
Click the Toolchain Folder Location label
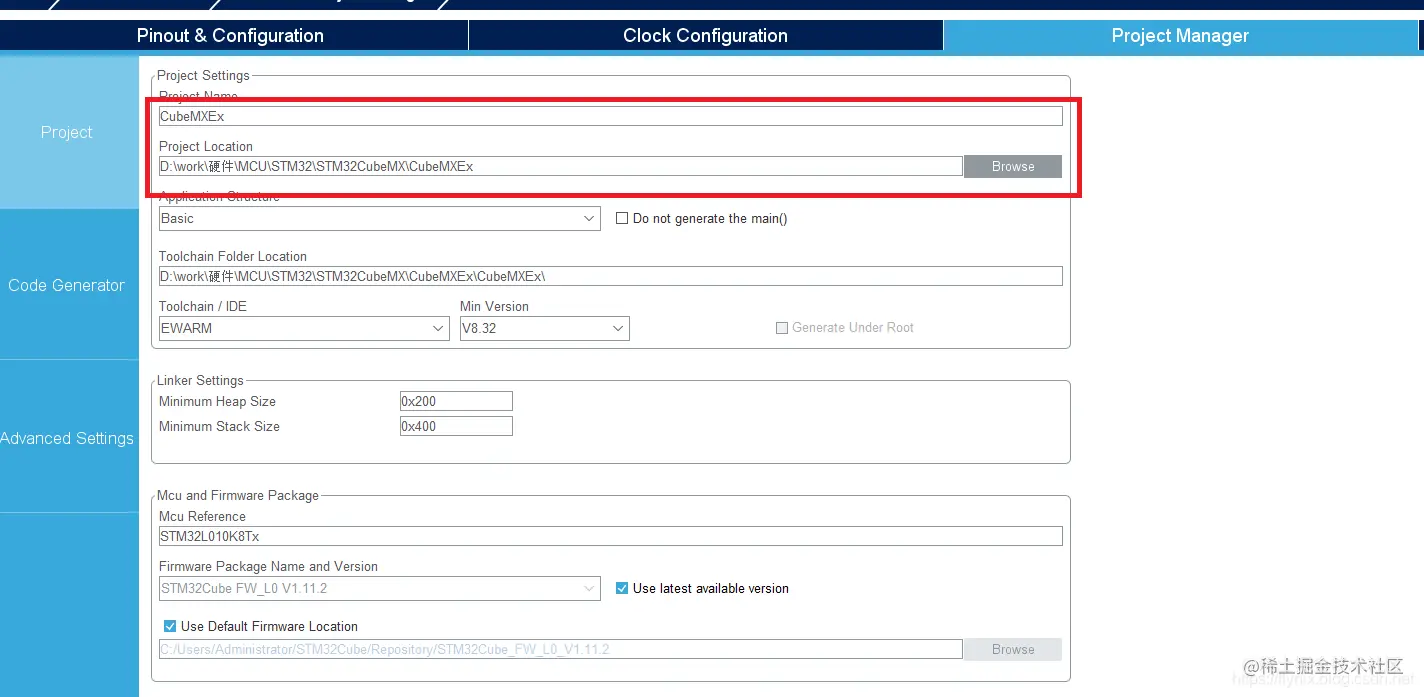[233, 256]
